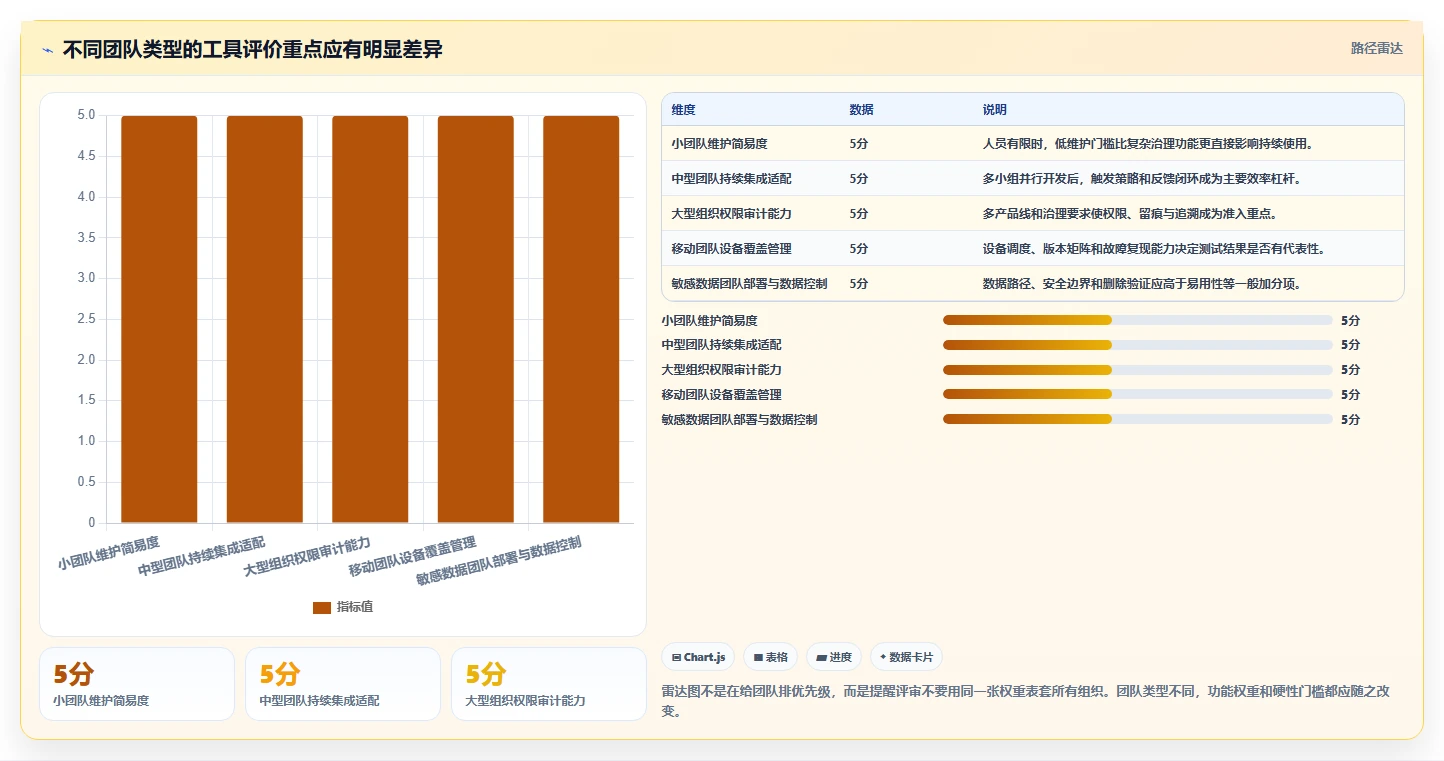This screenshot has width=1444, height=761.
Task: Click the 中型团队持续集成适配 bar in chart
Action: [265, 319]
